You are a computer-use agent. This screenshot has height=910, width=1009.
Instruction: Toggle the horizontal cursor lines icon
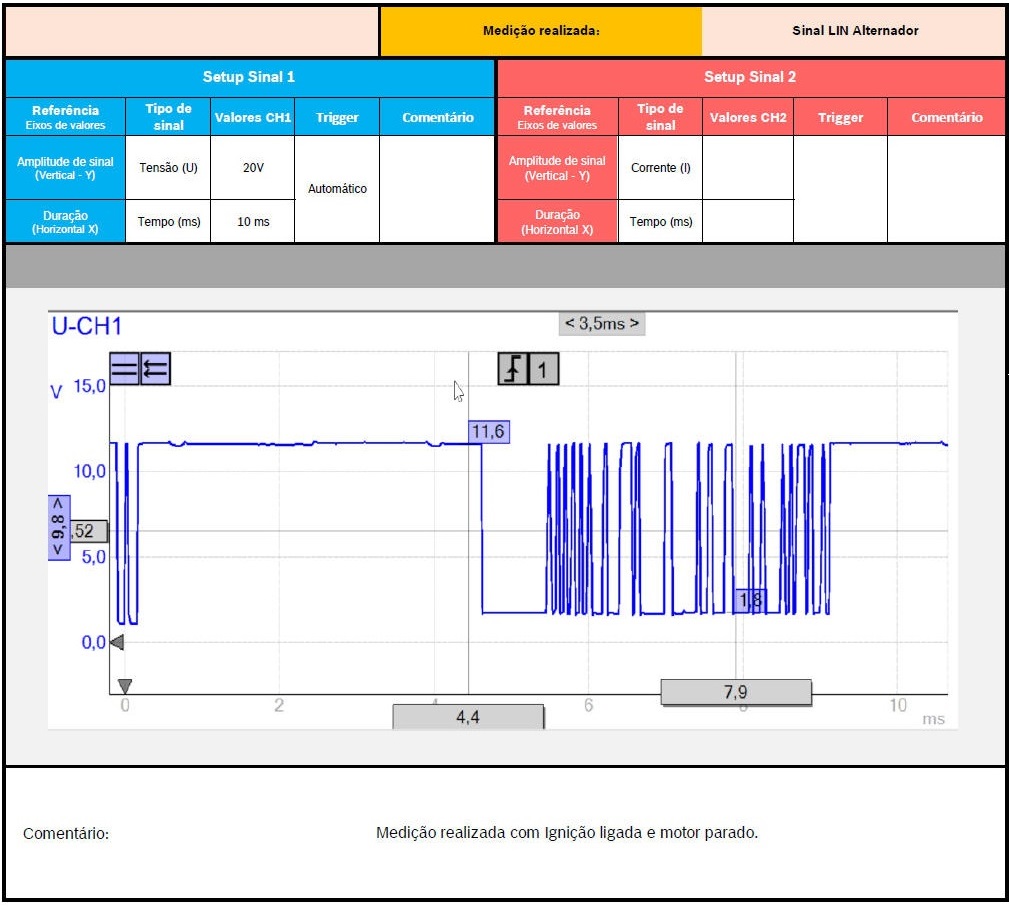click(124, 370)
